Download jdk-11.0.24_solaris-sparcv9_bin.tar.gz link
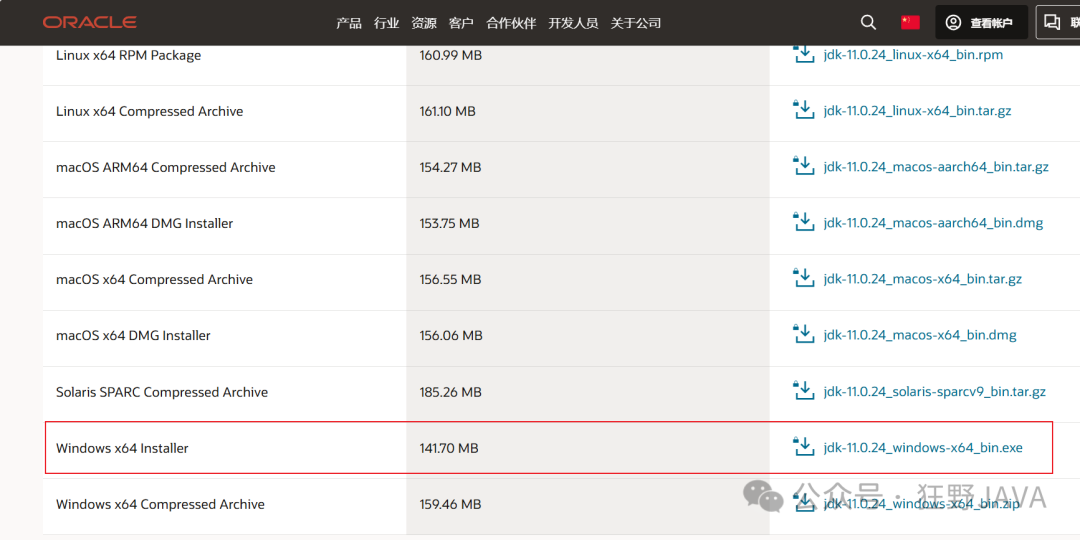Image resolution: width=1080 pixels, height=540 pixels. pos(935,392)
